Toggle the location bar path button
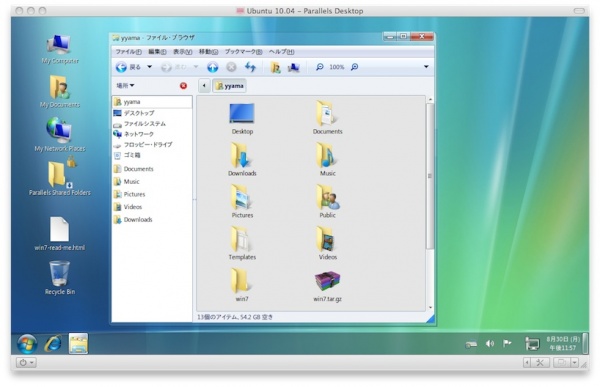 pyautogui.click(x=204, y=86)
